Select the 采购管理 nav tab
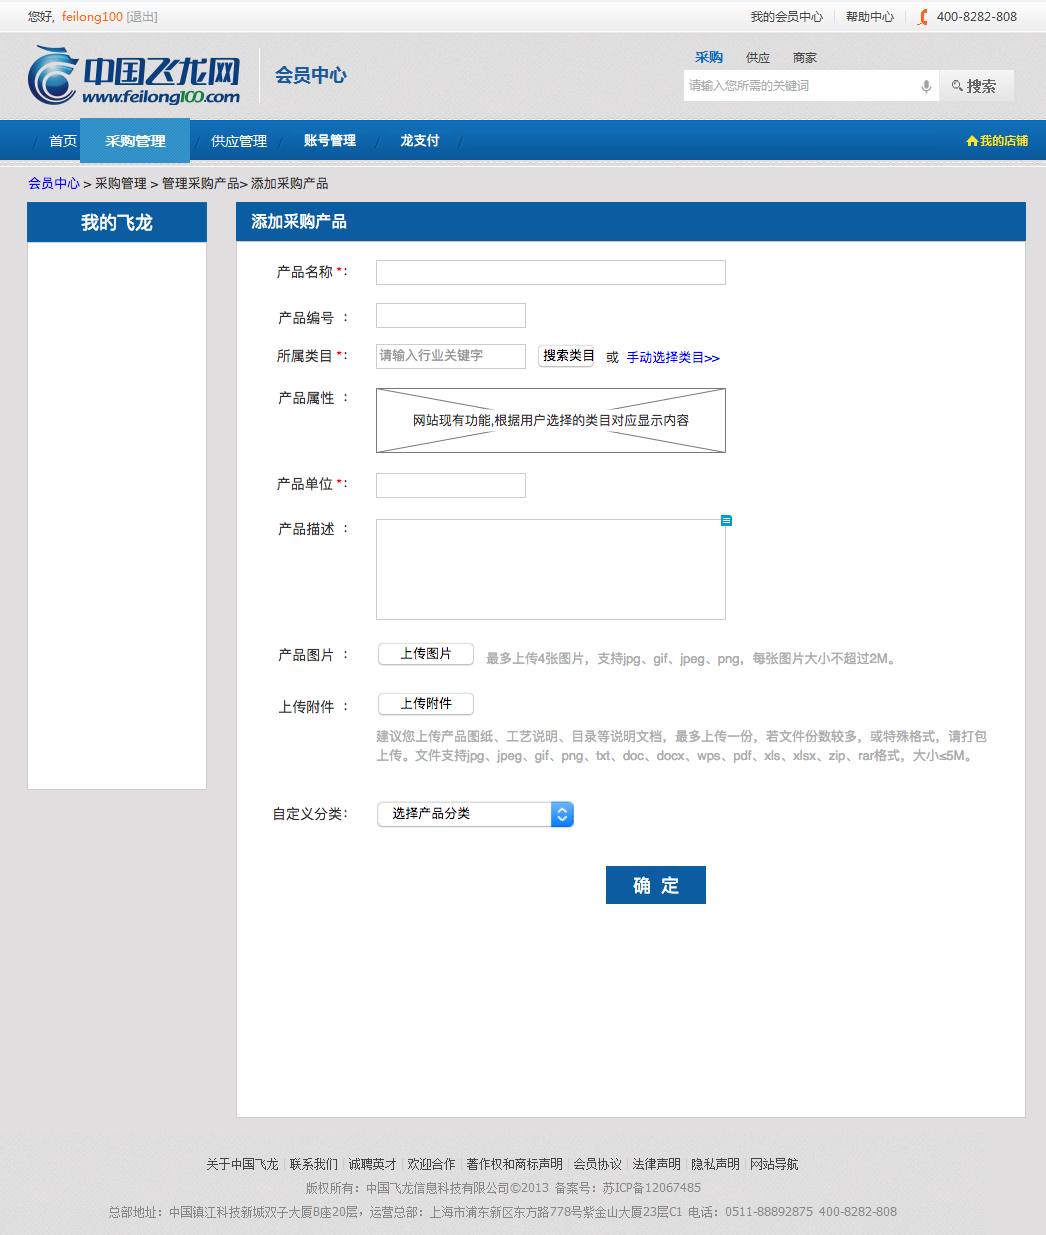 pyautogui.click(x=135, y=141)
